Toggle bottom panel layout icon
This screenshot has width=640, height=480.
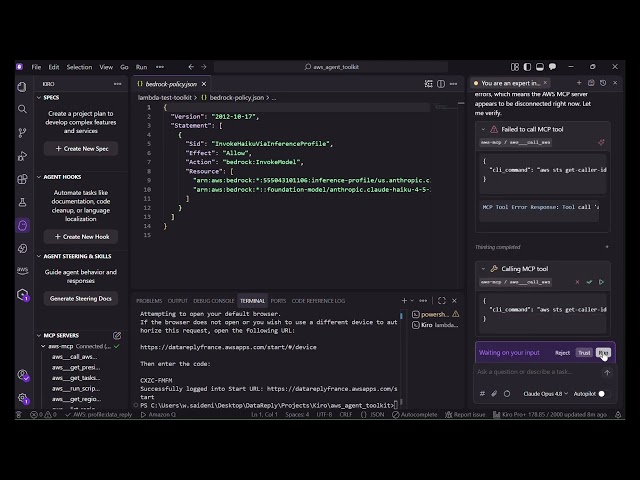tap(540, 67)
